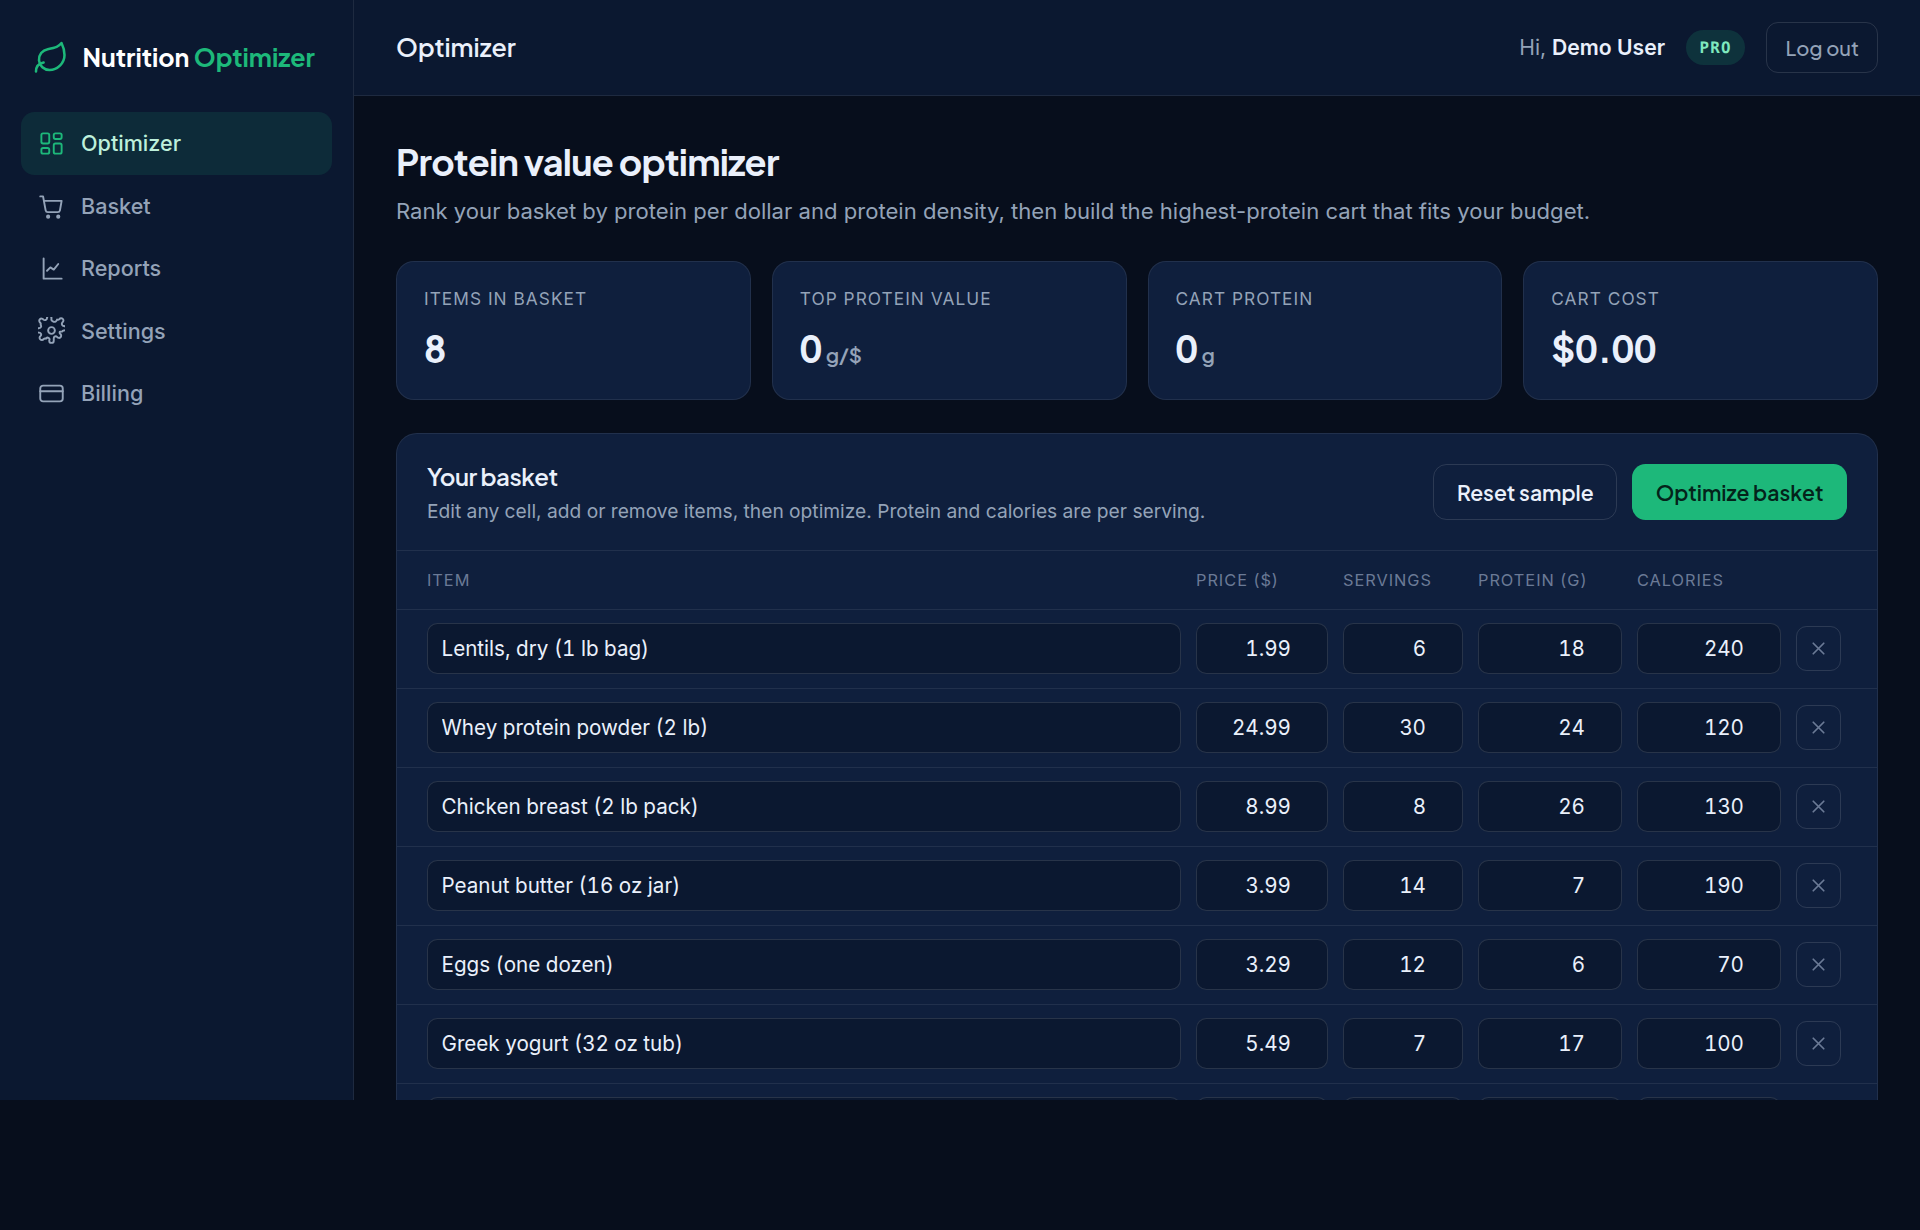Viewport: 1920px width, 1230px height.
Task: Click the Peanut butter calories field 190
Action: click(1709, 886)
